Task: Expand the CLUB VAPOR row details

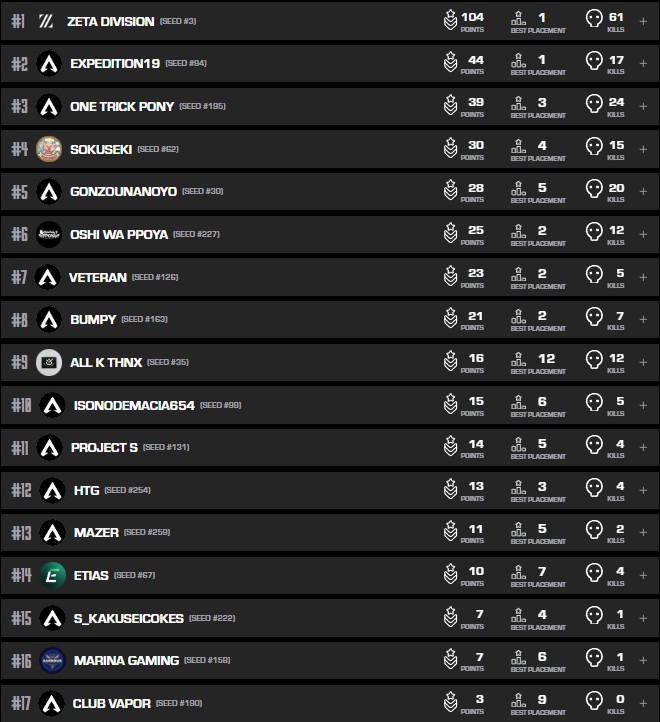Action: coord(643,703)
